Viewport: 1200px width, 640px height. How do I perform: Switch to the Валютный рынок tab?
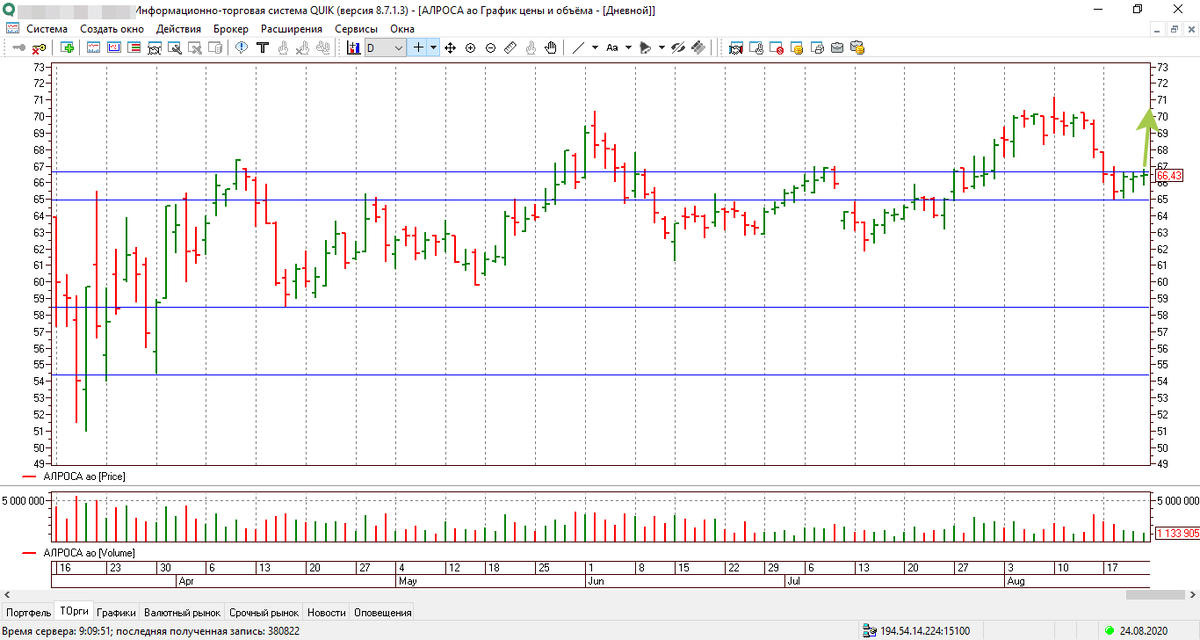[x=182, y=612]
